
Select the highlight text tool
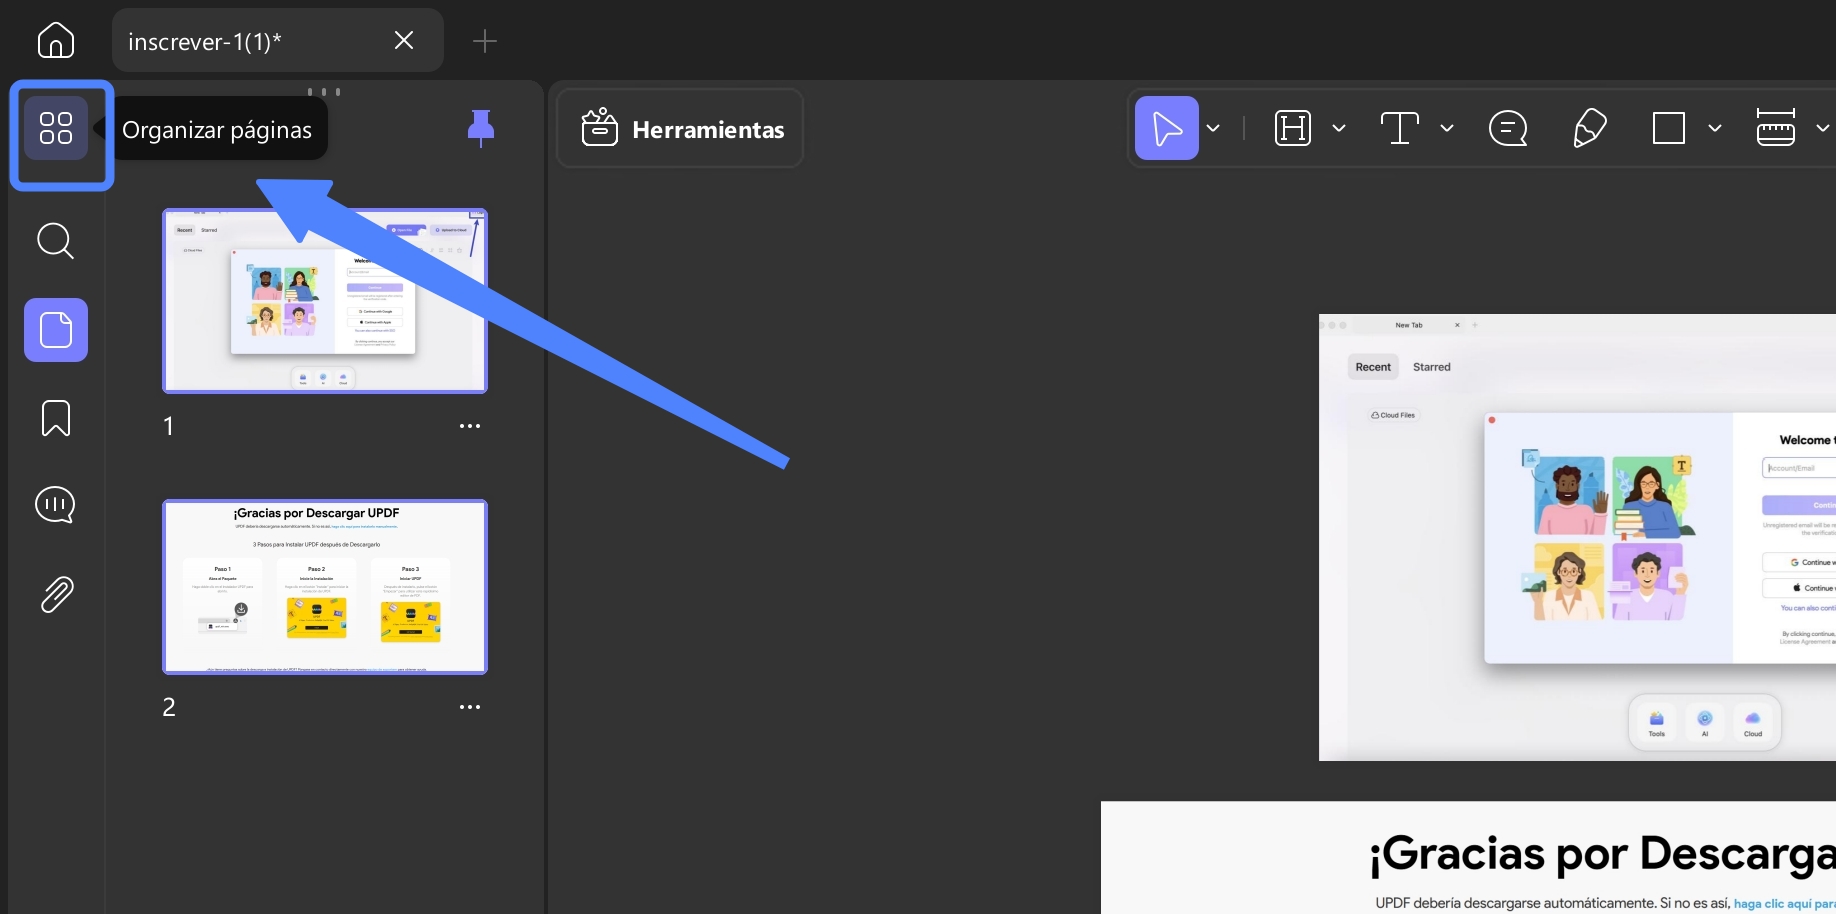point(1293,128)
